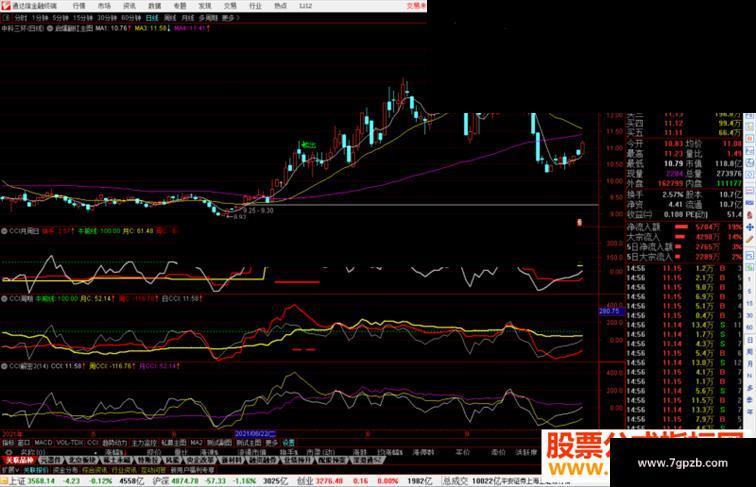
Task: Click the 大宗流入 row
Action: pos(684,237)
